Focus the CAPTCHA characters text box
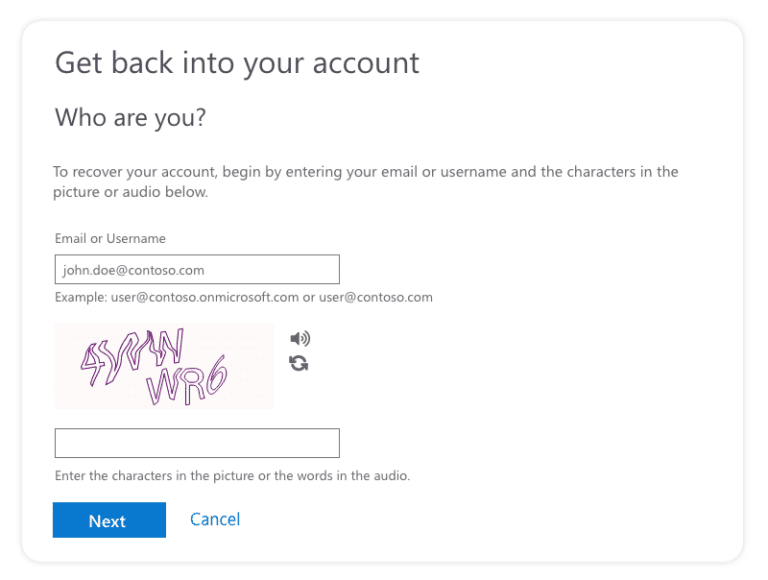The width and height of the screenshot is (768, 580). click(197, 443)
